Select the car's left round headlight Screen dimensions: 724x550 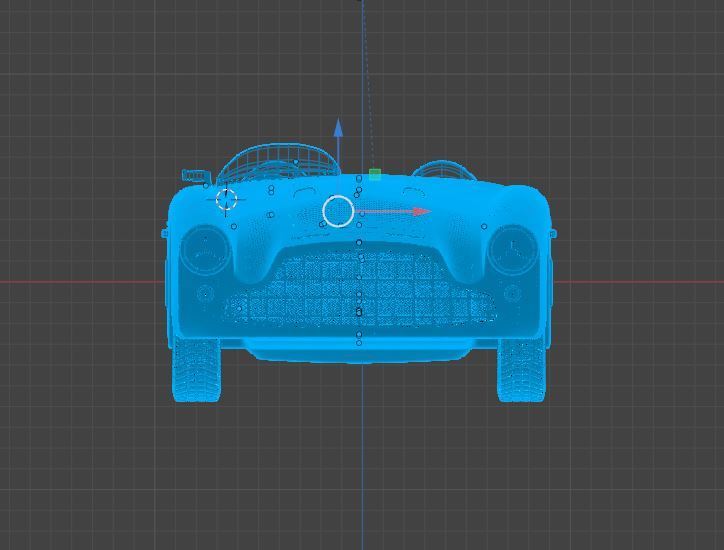click(x=205, y=250)
